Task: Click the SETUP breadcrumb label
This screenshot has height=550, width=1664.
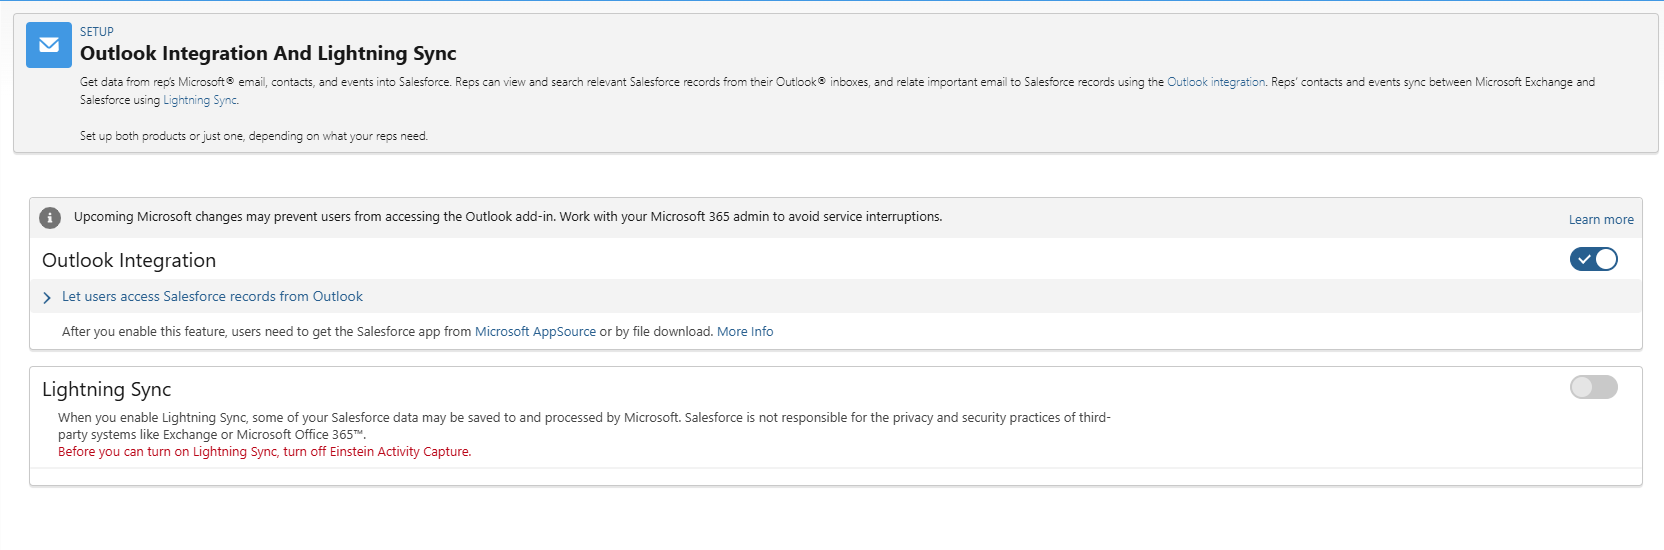Action: (x=97, y=32)
